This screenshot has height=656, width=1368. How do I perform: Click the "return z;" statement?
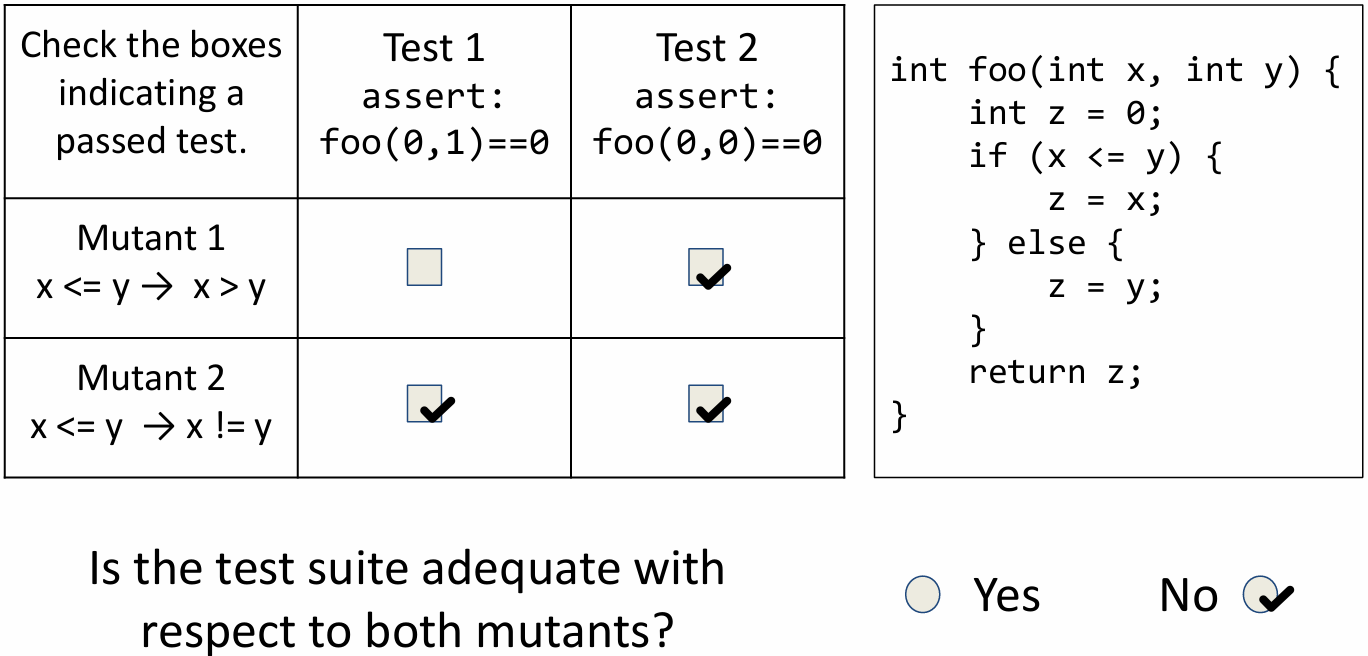[1055, 372]
